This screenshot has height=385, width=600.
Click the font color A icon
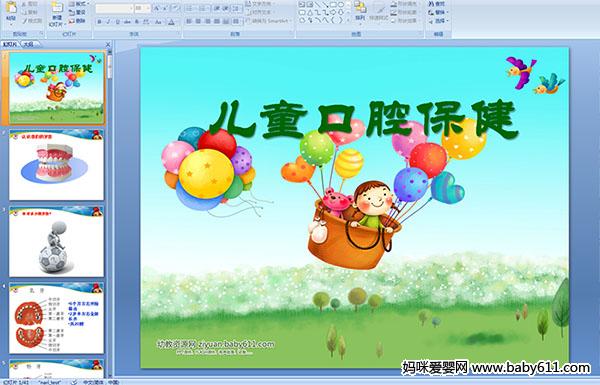(172, 22)
